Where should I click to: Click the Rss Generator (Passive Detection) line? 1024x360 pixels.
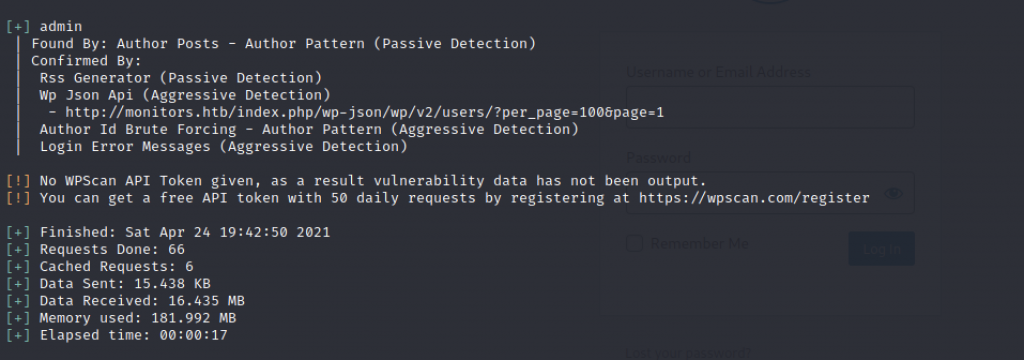[181, 78]
